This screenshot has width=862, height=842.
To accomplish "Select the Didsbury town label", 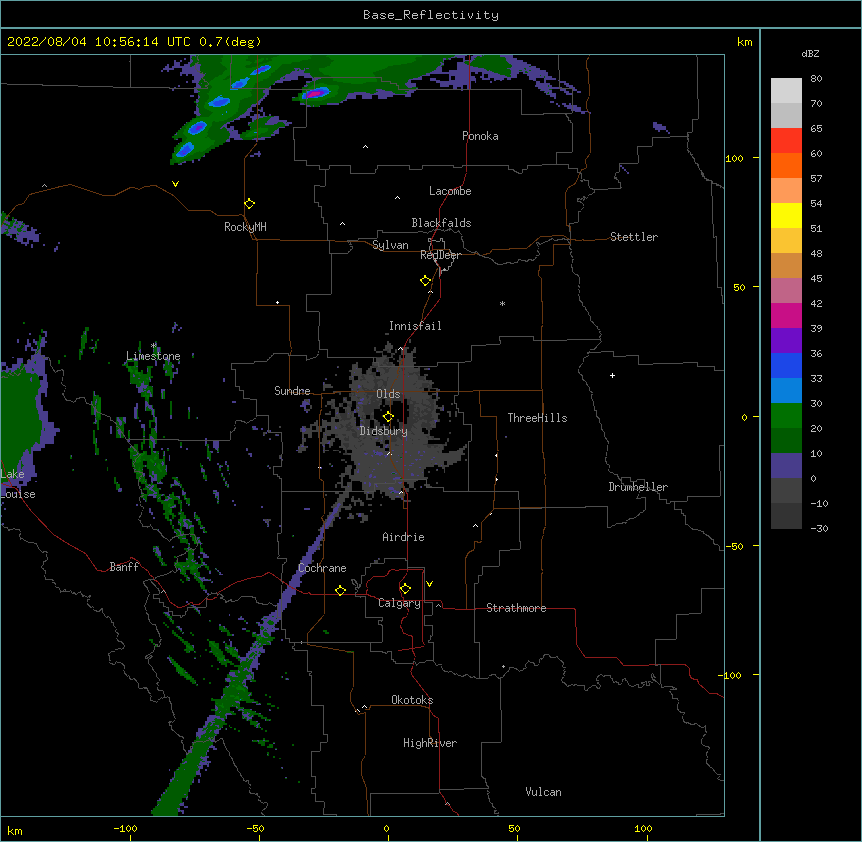I will tap(384, 431).
